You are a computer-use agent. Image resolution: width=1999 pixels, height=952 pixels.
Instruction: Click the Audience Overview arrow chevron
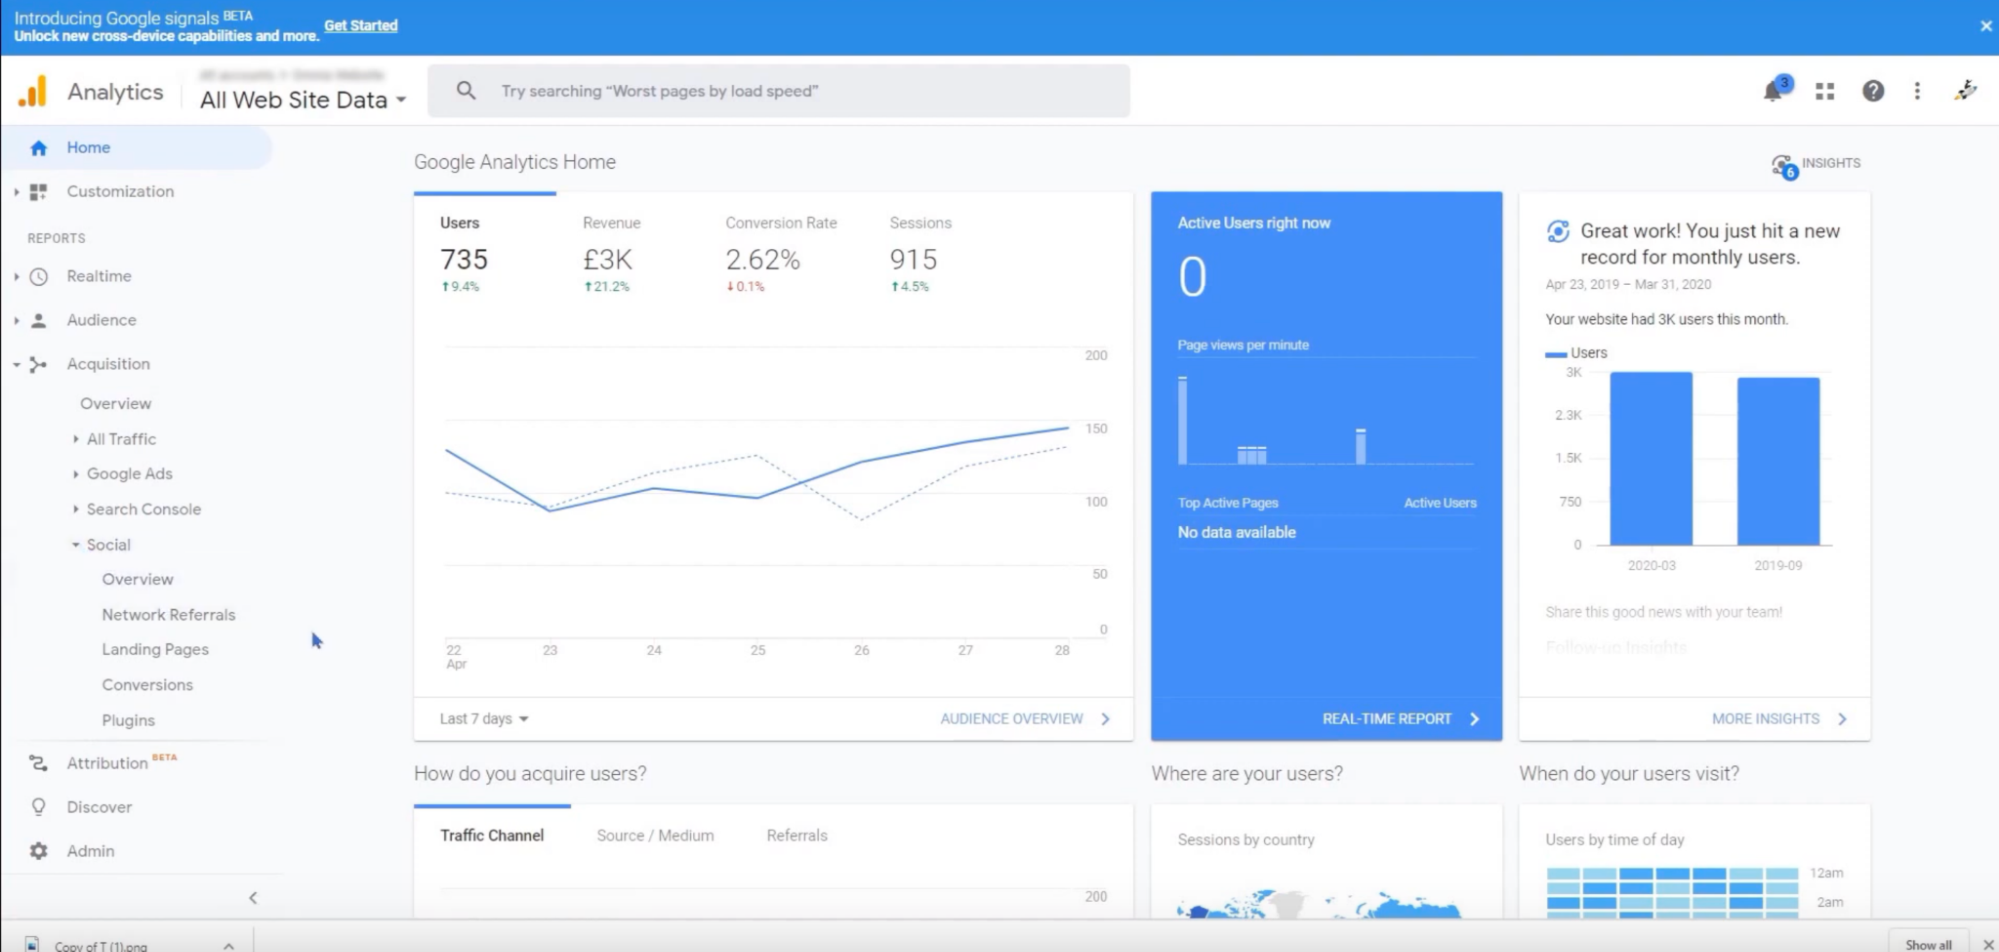pyautogui.click(x=1105, y=719)
